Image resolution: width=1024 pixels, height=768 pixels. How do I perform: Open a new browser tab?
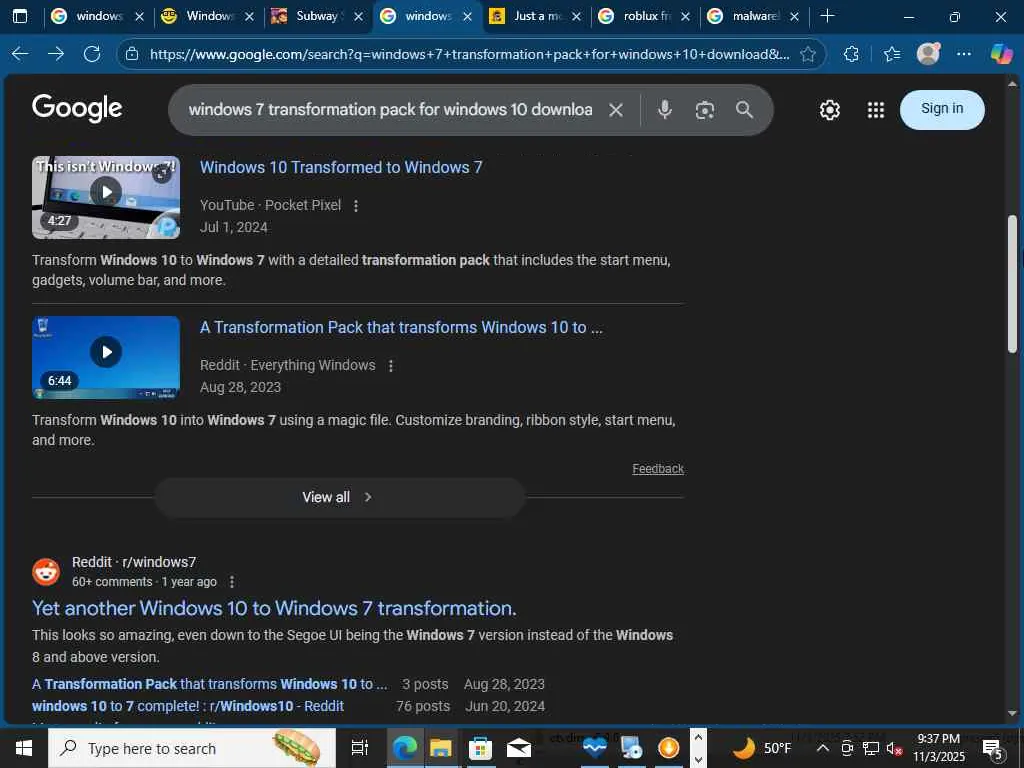827,16
